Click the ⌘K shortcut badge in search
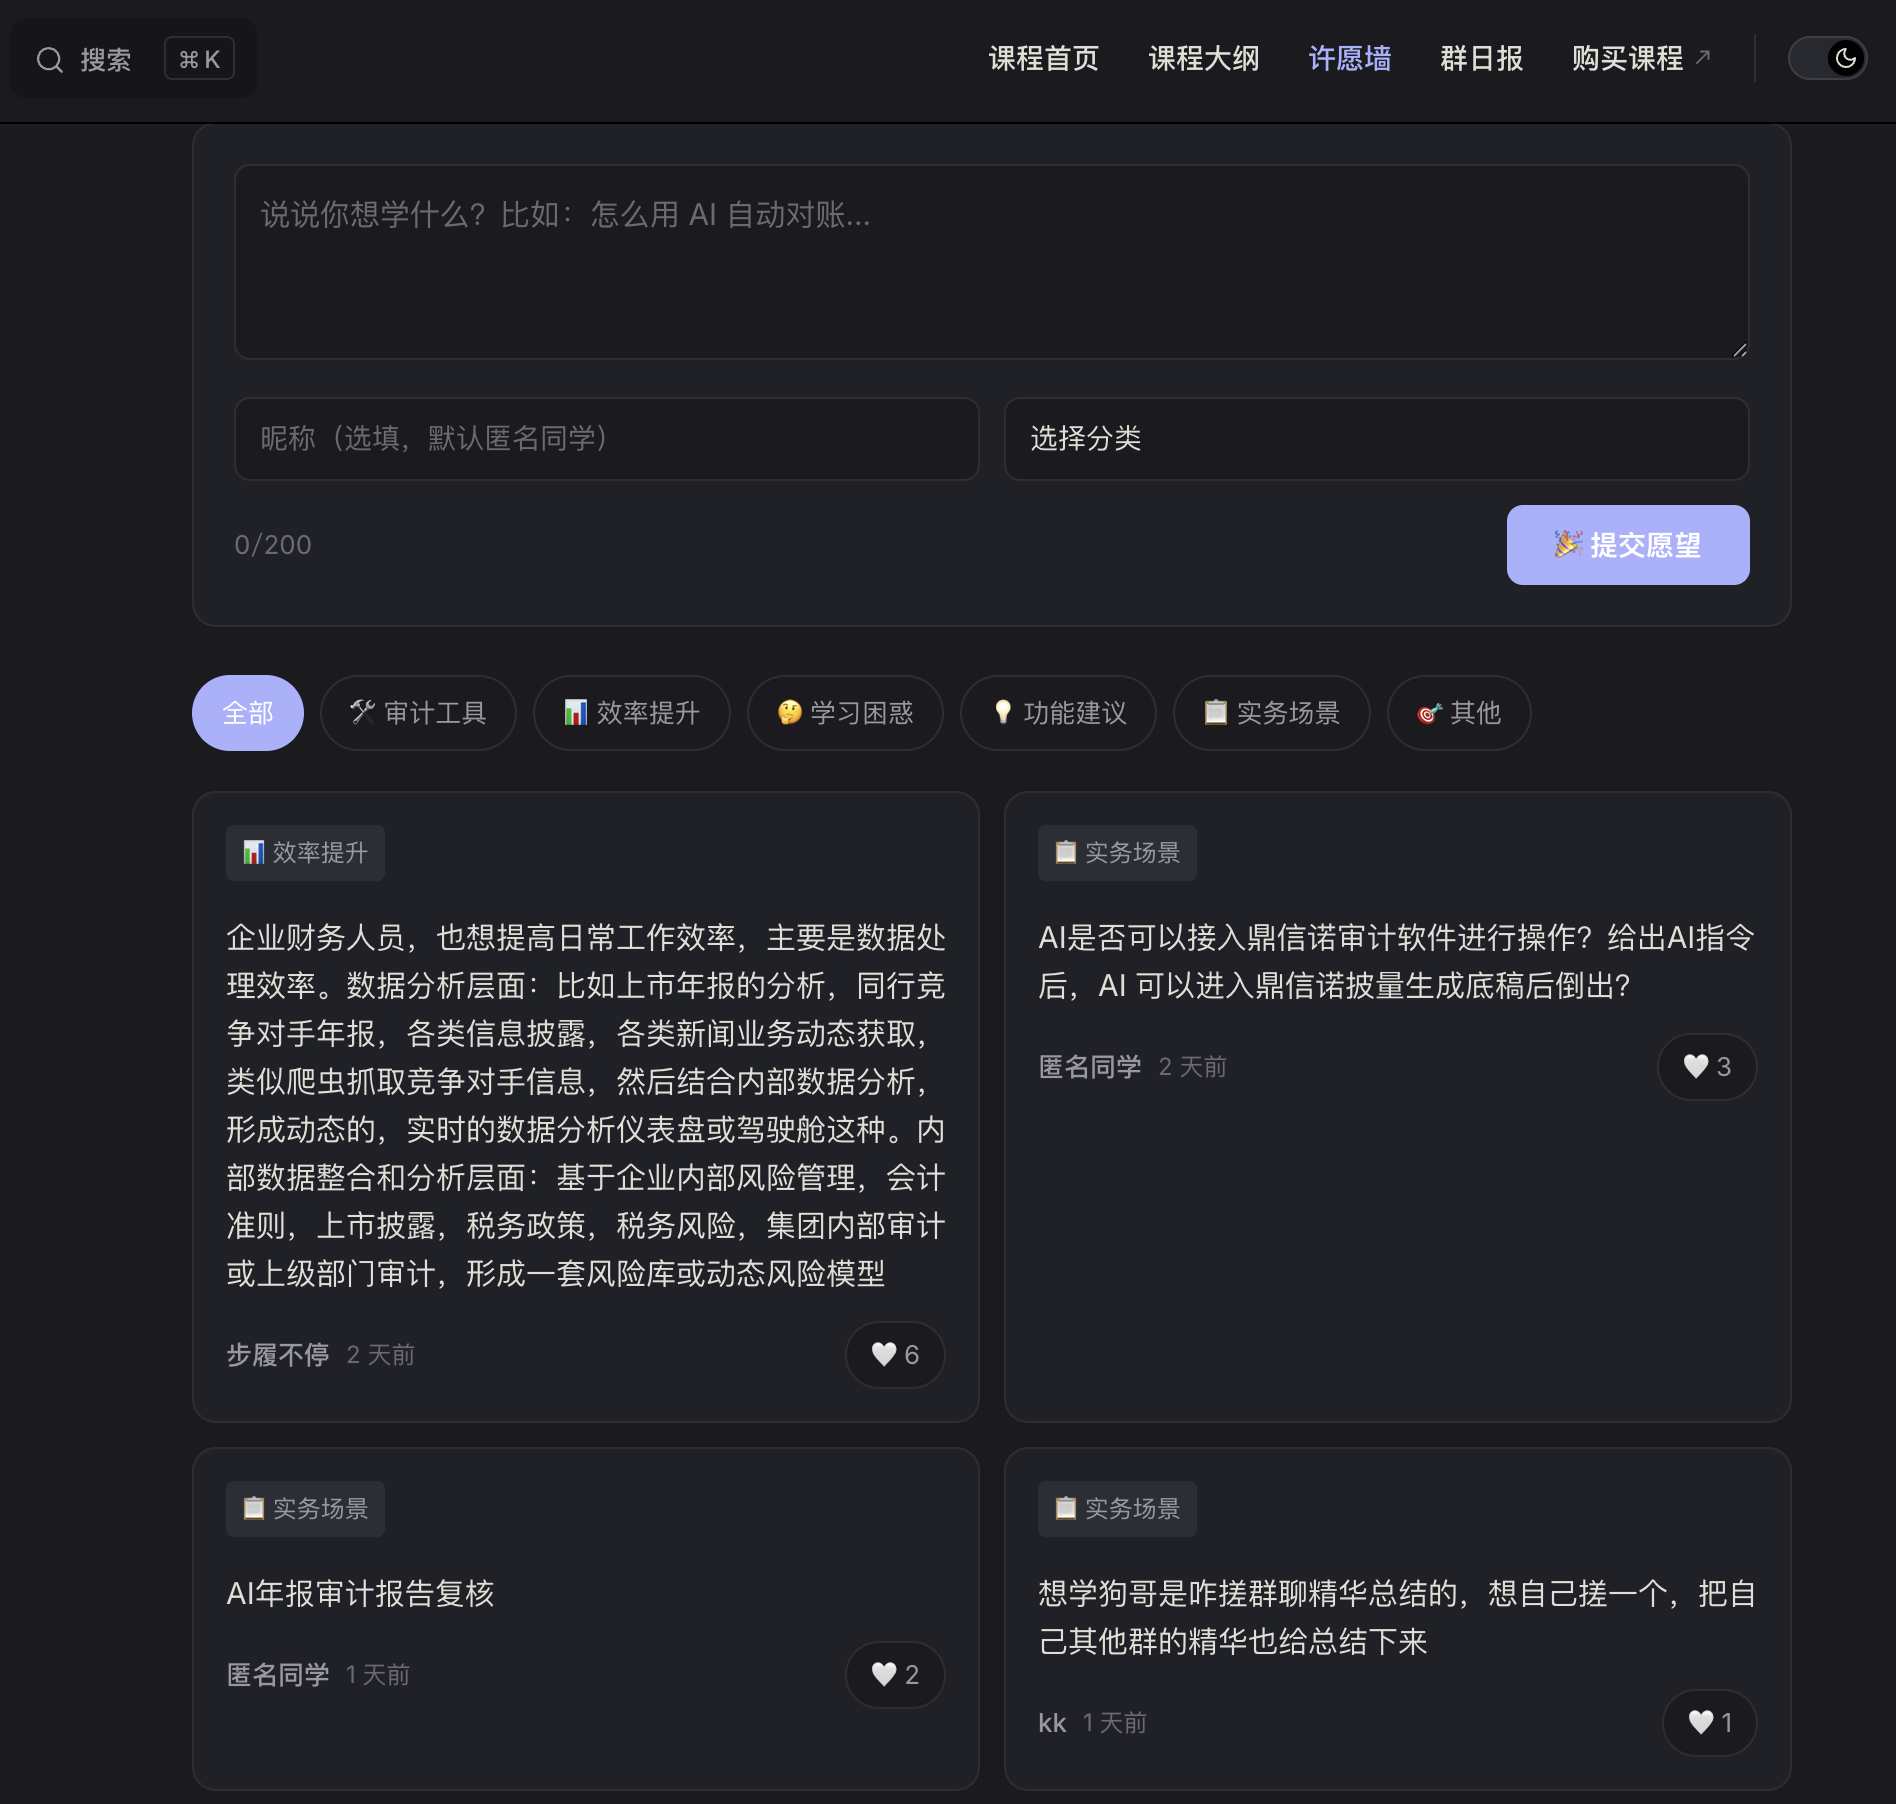This screenshot has height=1804, width=1896. (x=199, y=59)
